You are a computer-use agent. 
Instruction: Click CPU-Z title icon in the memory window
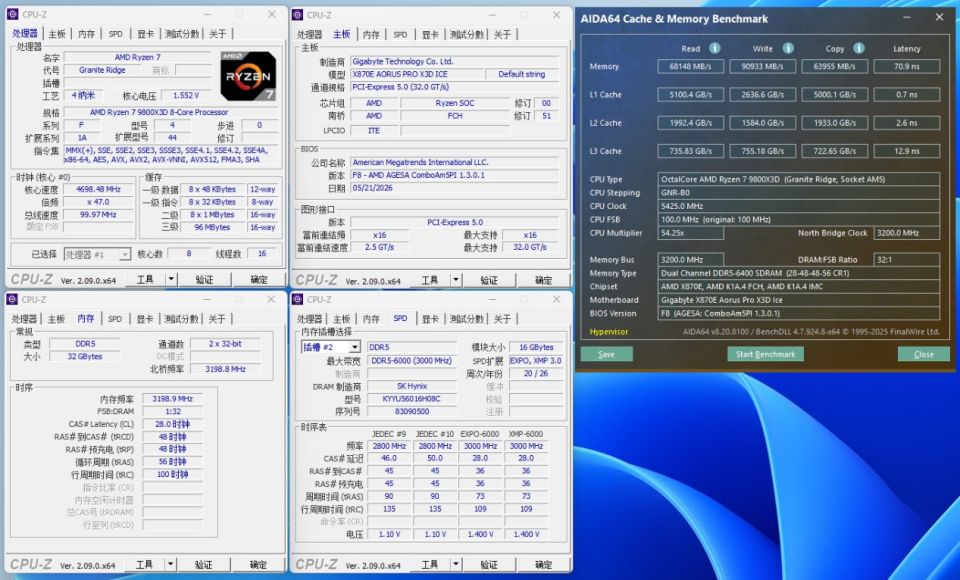12,299
